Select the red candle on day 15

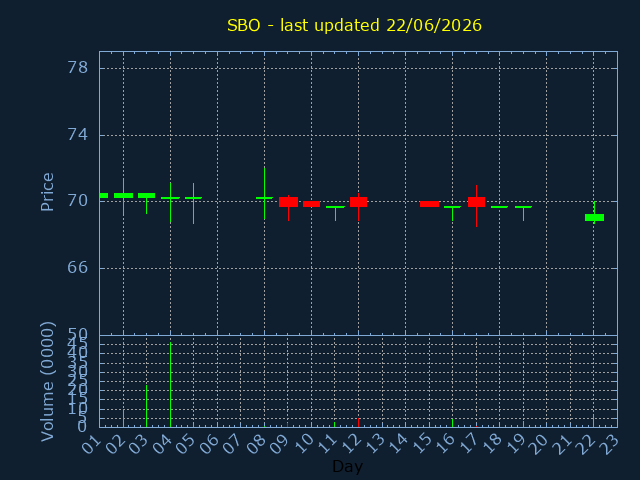pyautogui.click(x=429, y=204)
